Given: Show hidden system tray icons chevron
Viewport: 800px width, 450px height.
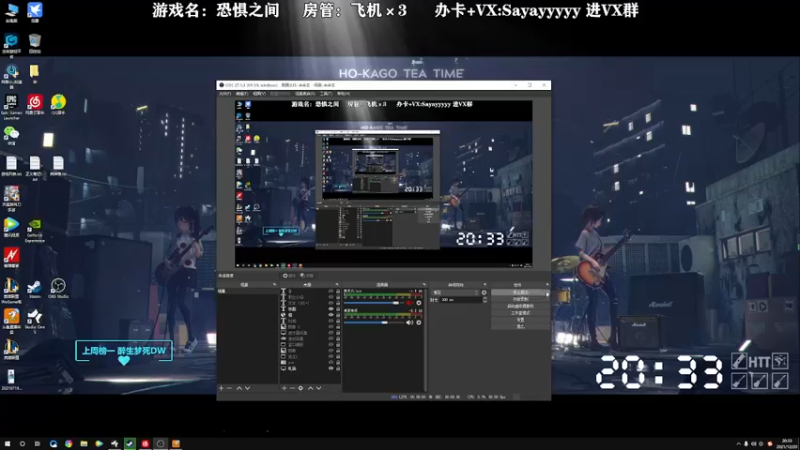Looking at the screenshot, I should 738,443.
